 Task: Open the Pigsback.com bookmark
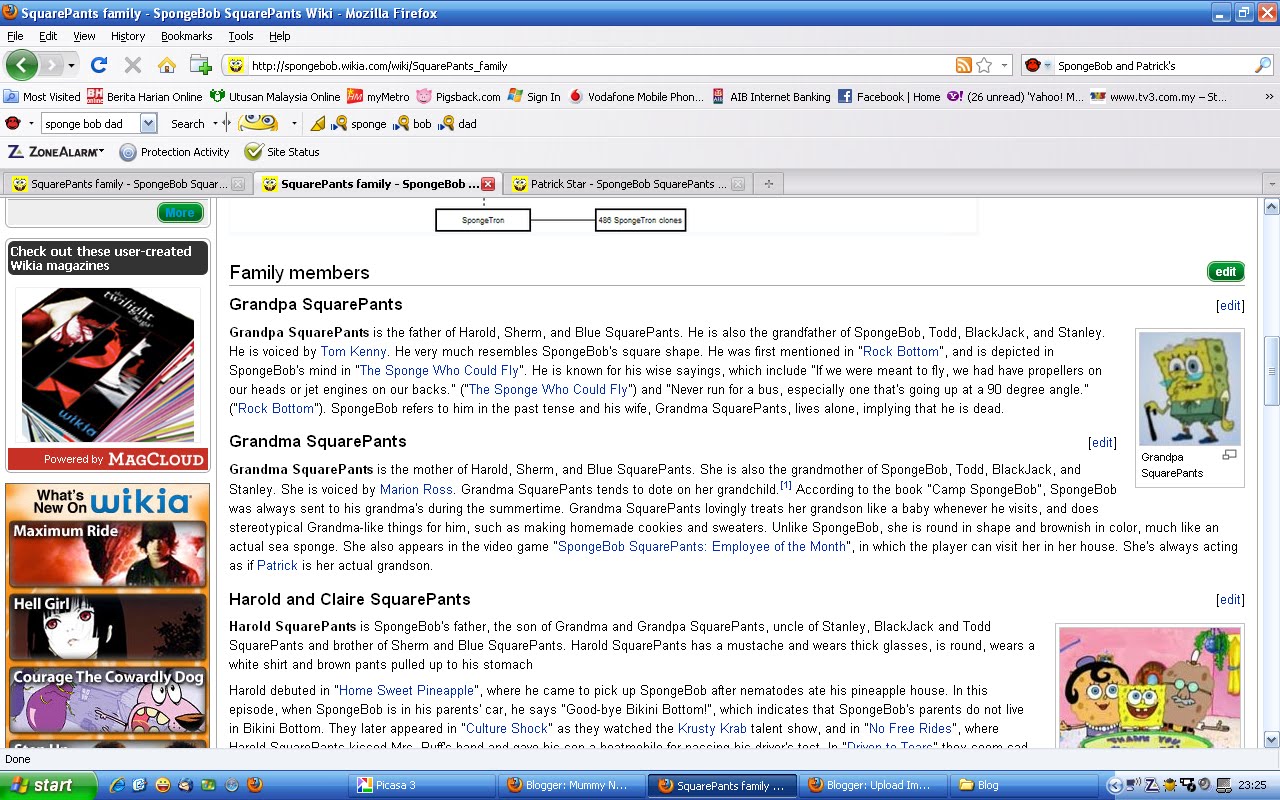point(458,97)
